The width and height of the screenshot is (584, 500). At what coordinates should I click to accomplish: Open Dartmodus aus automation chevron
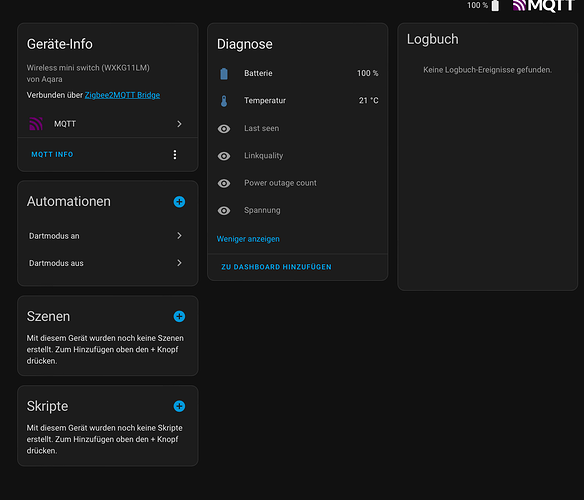(179, 263)
